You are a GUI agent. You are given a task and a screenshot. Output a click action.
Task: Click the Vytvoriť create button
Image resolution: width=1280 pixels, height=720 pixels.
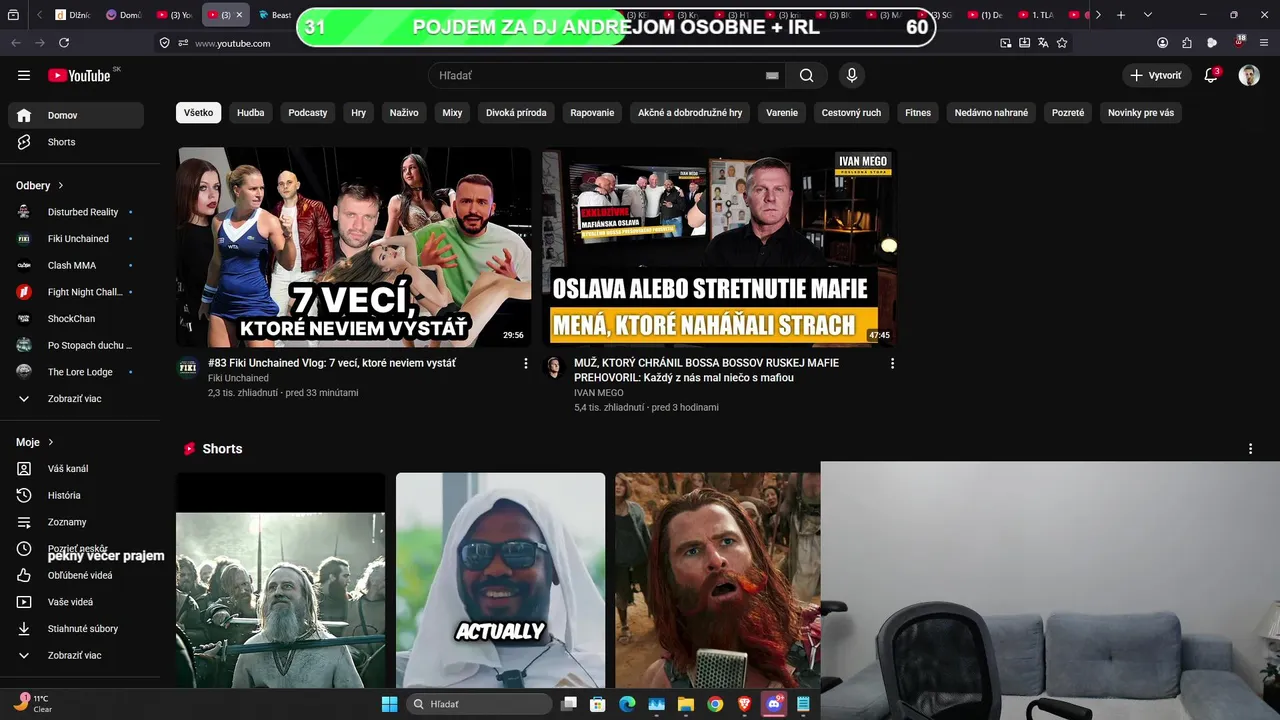[x=1157, y=75]
